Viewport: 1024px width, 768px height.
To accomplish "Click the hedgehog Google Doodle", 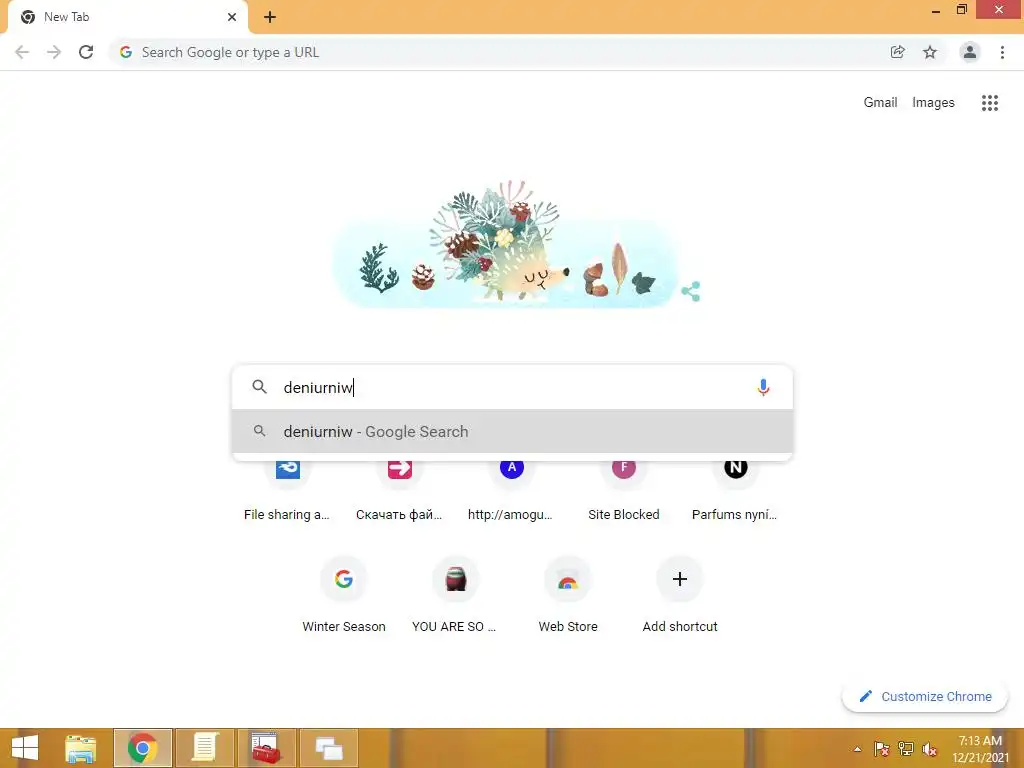I will pyautogui.click(x=506, y=245).
